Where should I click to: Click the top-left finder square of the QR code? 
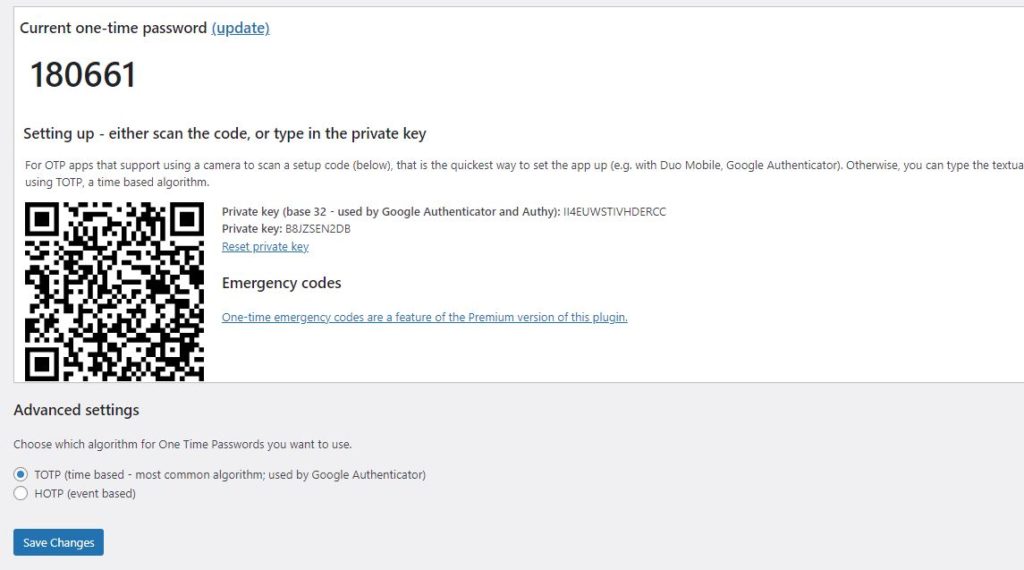pyautogui.click(x=42, y=219)
